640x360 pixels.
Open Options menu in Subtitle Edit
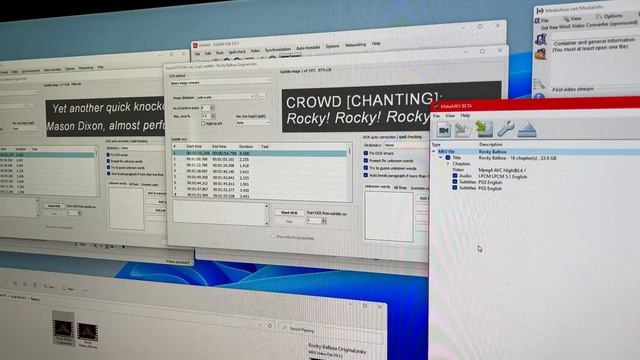pos(332,47)
